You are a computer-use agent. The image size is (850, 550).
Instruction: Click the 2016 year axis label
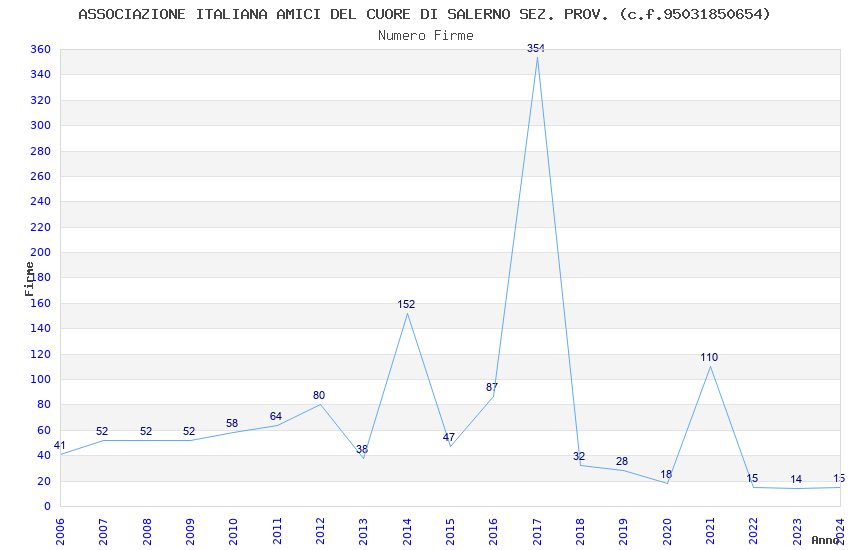(493, 532)
